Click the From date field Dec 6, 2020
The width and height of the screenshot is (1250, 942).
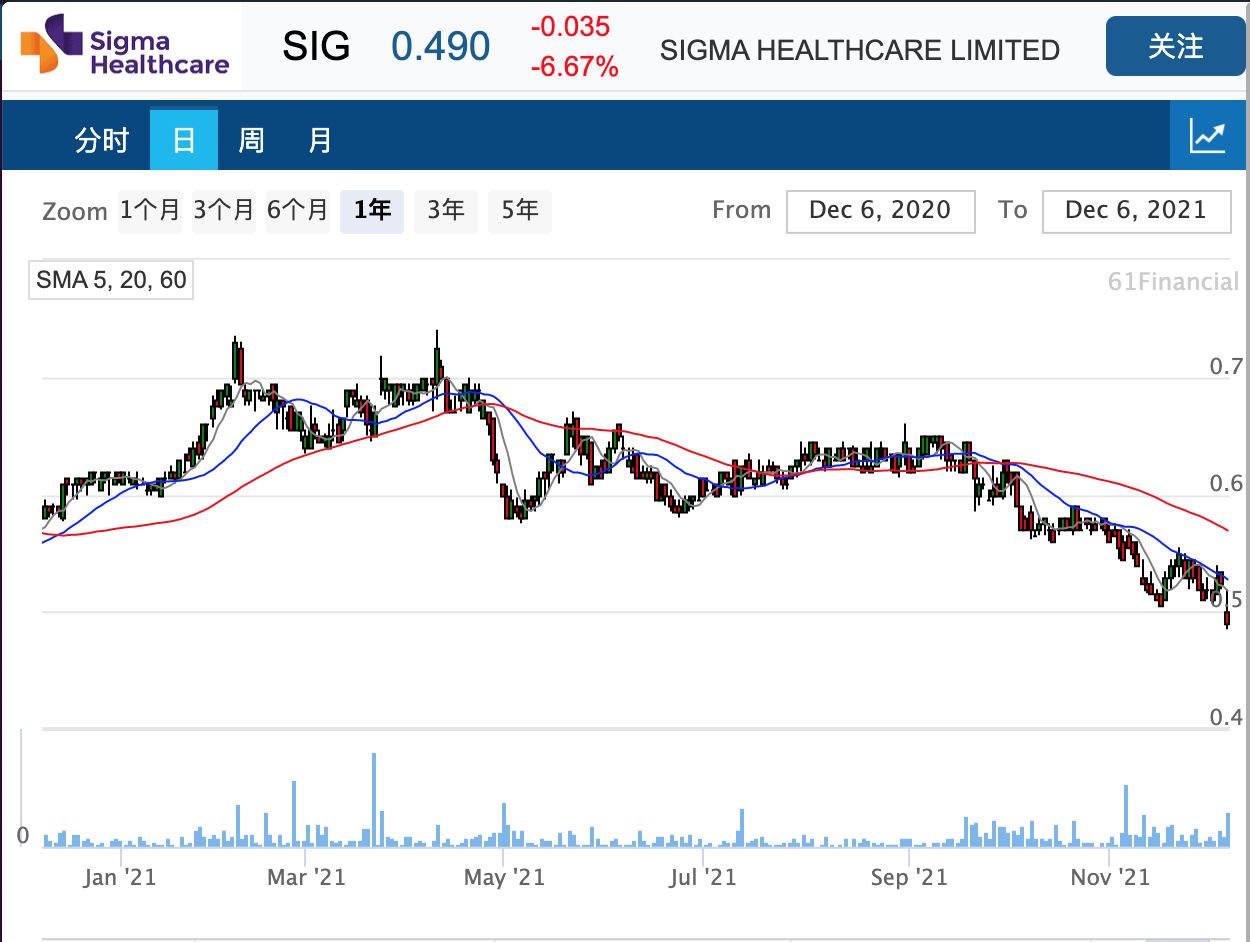click(880, 211)
